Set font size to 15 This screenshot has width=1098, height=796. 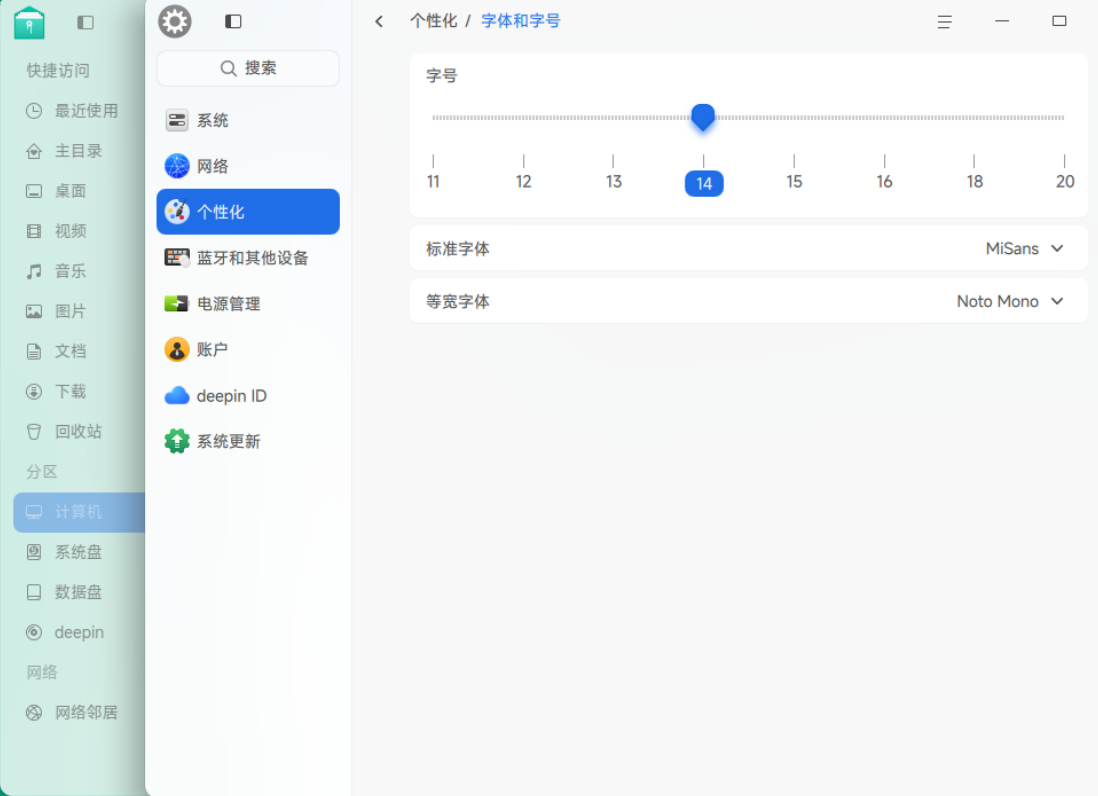(x=794, y=181)
